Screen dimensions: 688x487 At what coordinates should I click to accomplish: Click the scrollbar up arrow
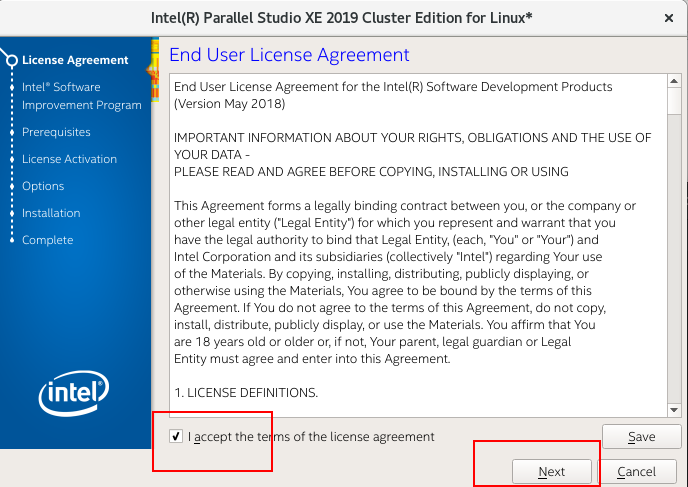tap(674, 81)
